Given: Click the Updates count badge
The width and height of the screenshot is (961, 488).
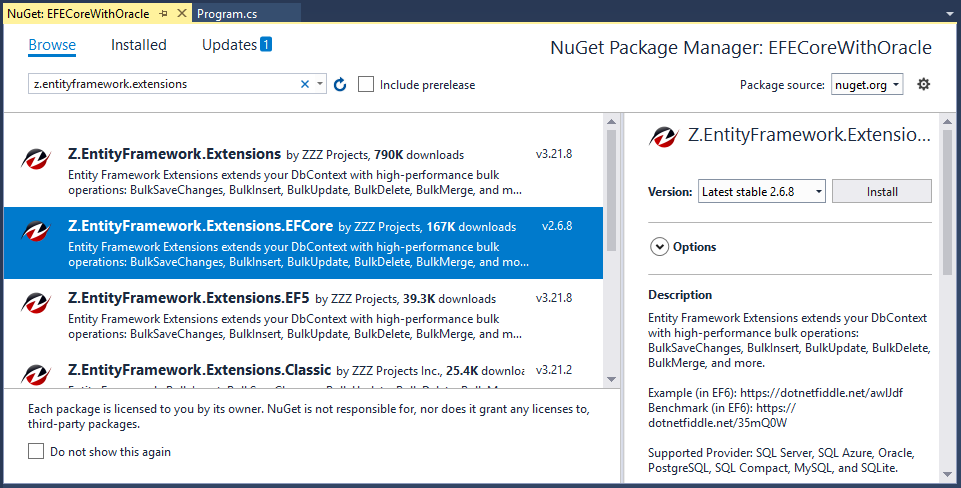Looking at the screenshot, I should (x=266, y=44).
